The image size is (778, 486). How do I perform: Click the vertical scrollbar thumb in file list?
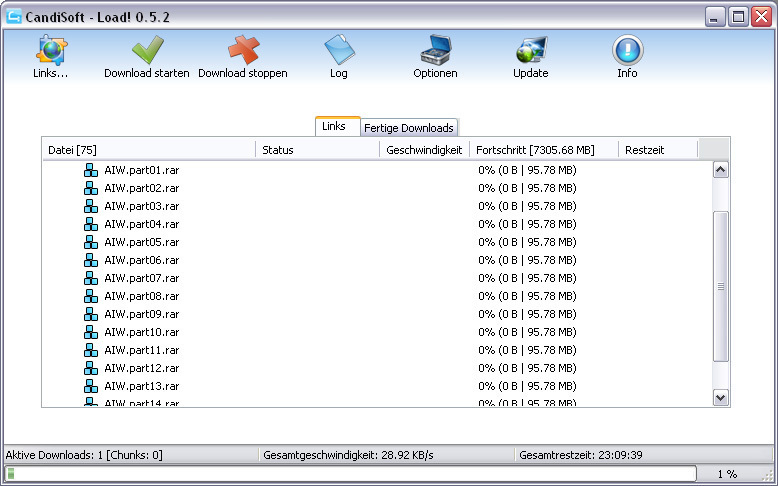pos(720,286)
